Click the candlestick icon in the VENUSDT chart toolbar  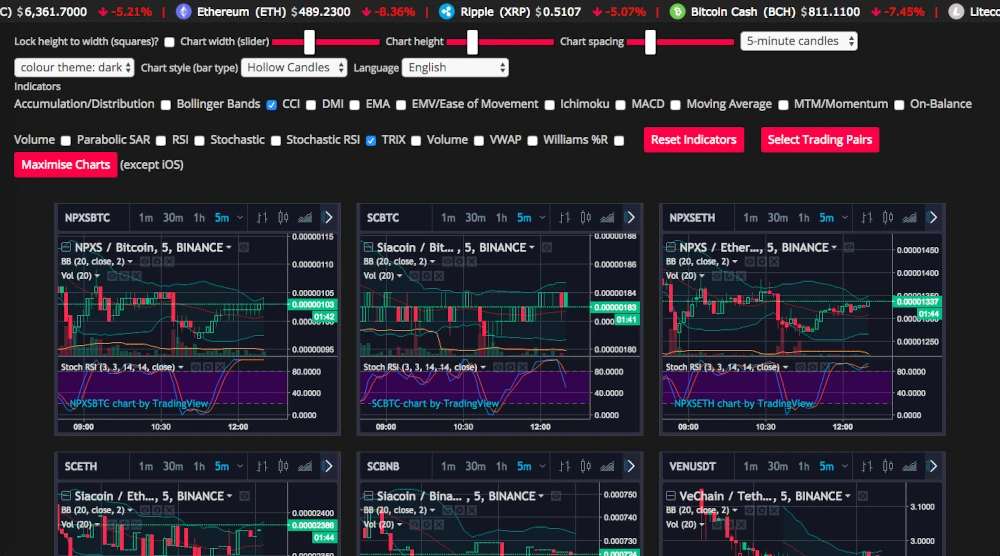tap(888, 467)
